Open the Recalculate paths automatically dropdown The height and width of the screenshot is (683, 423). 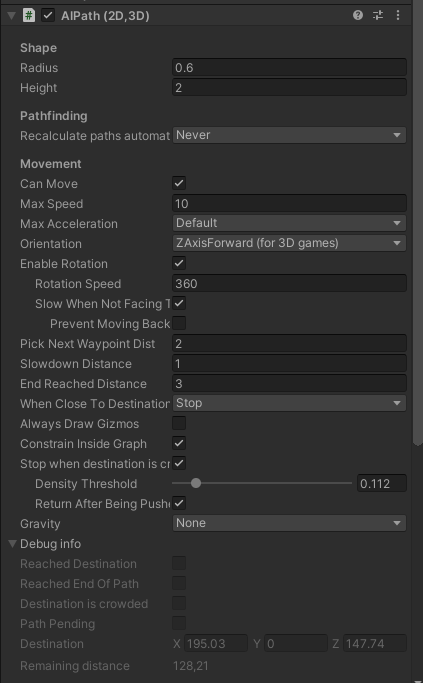[x=289, y=135]
